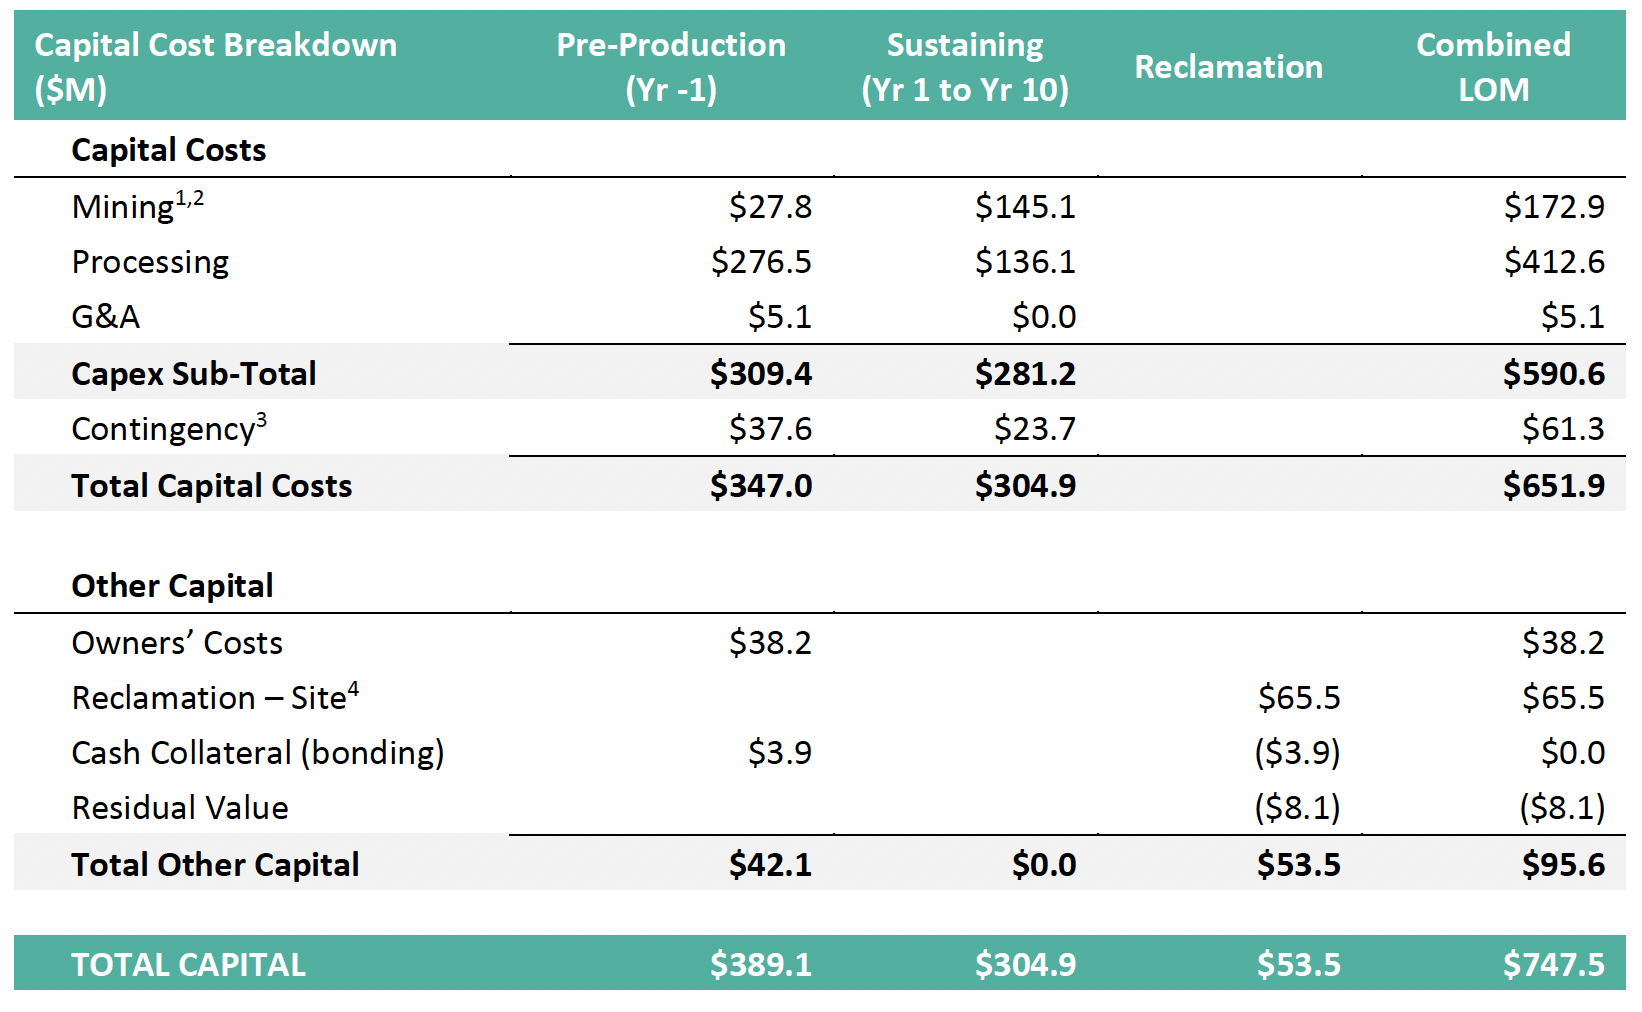The height and width of the screenshot is (1012, 1642).
Task: Select the Residual Value row label
Action: pos(180,808)
